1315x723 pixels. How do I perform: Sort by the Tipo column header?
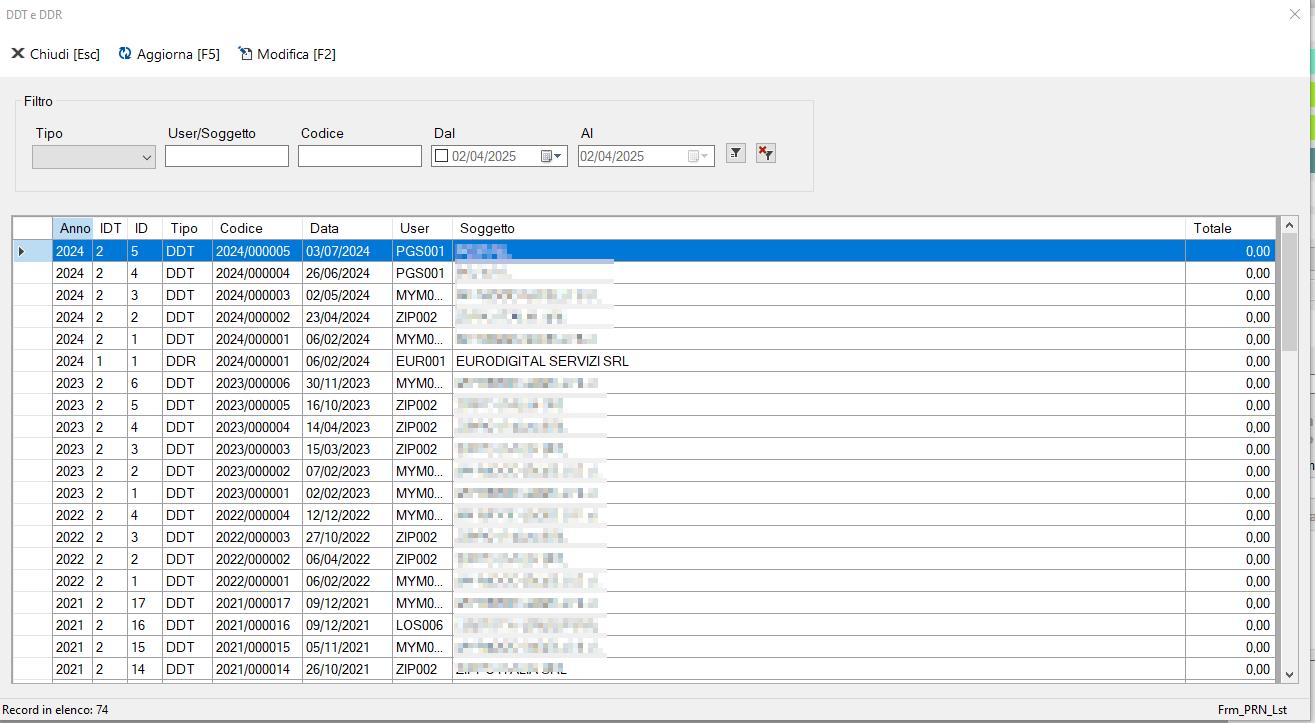click(187, 228)
